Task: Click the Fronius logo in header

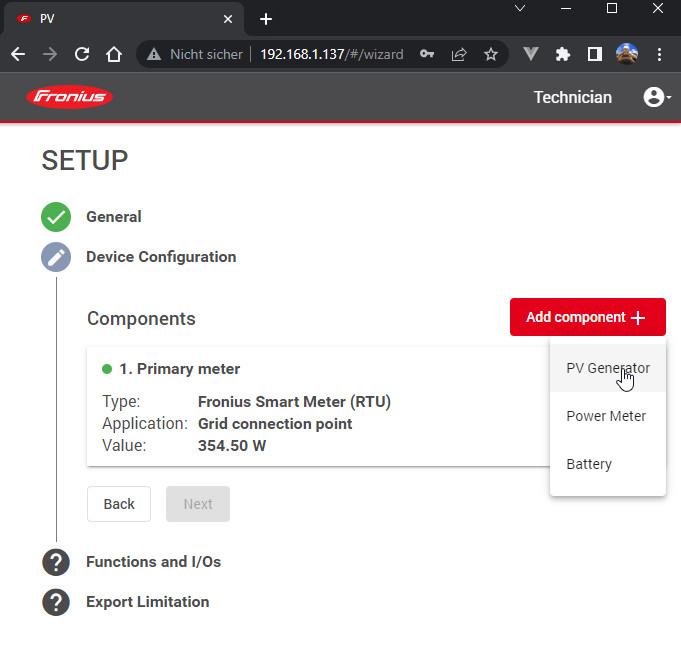Action: point(70,97)
